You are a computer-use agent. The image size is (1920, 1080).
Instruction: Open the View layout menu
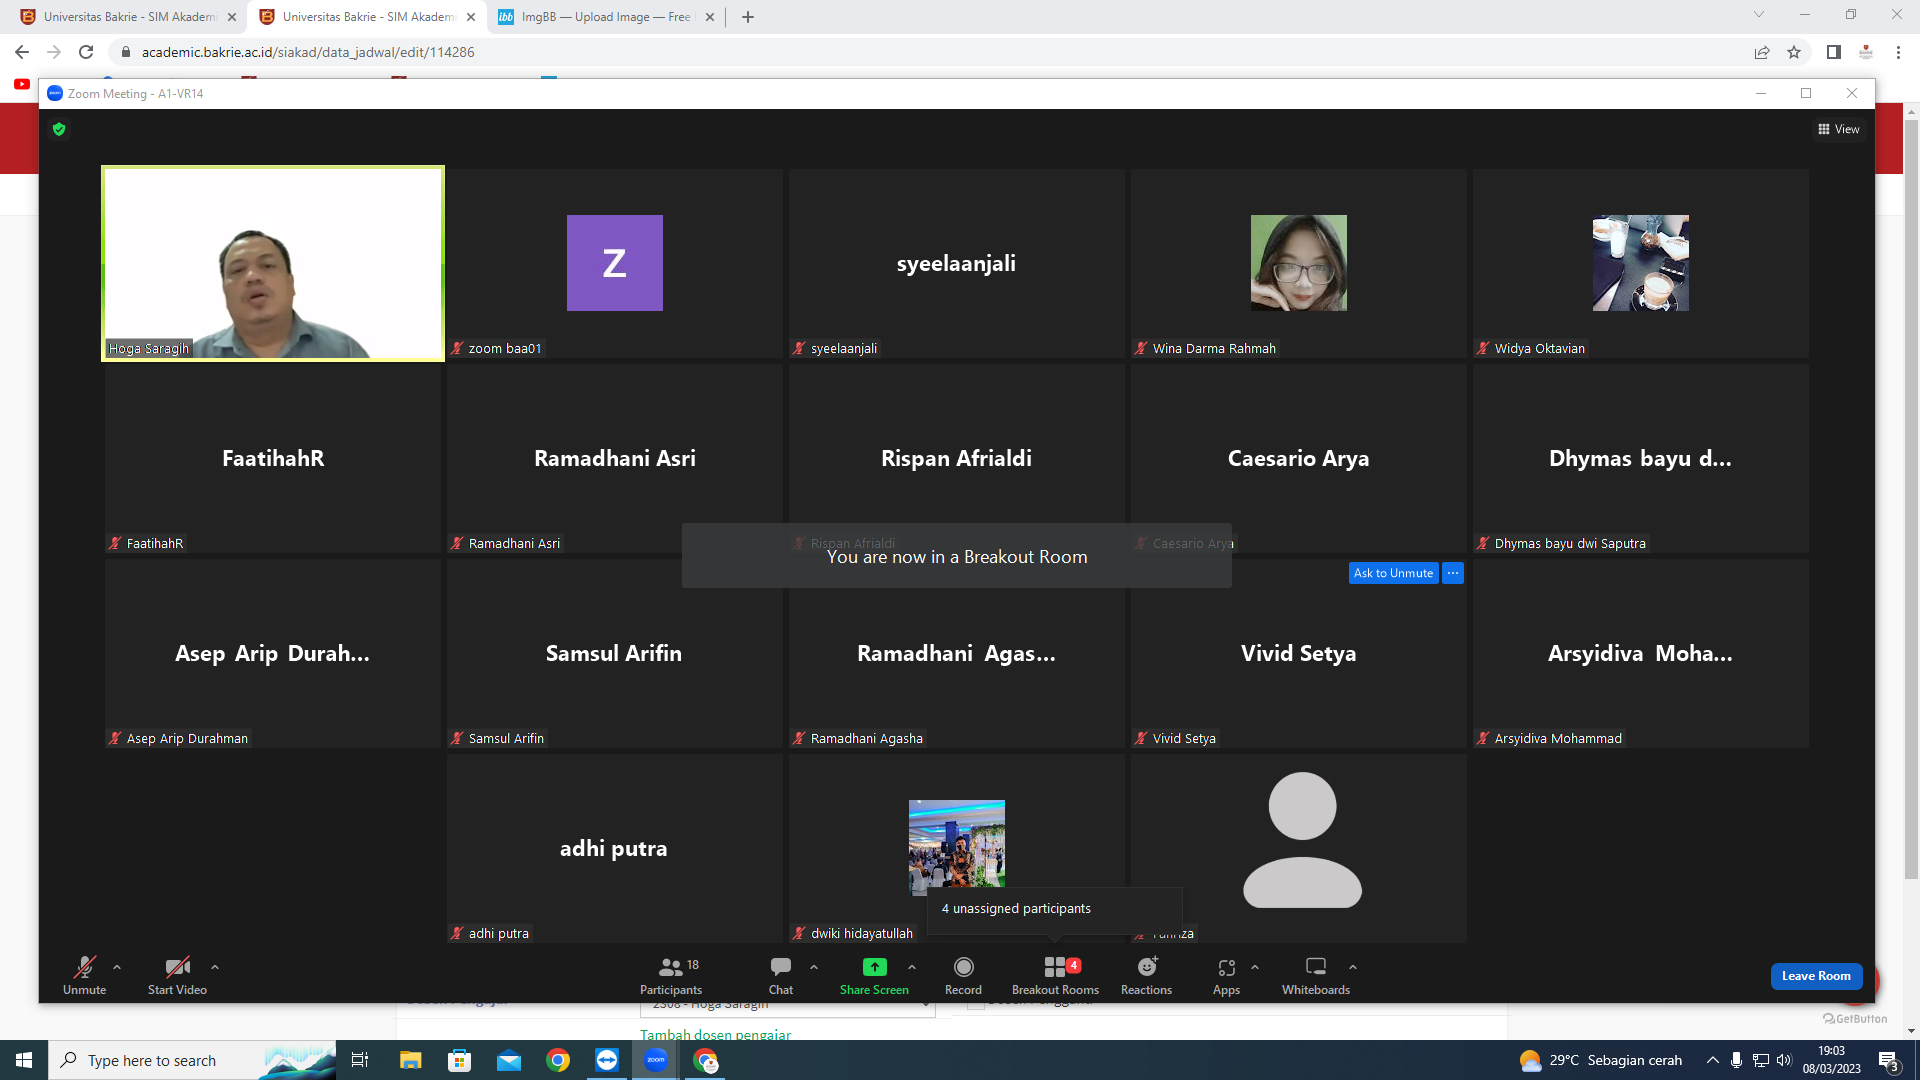click(1839, 129)
